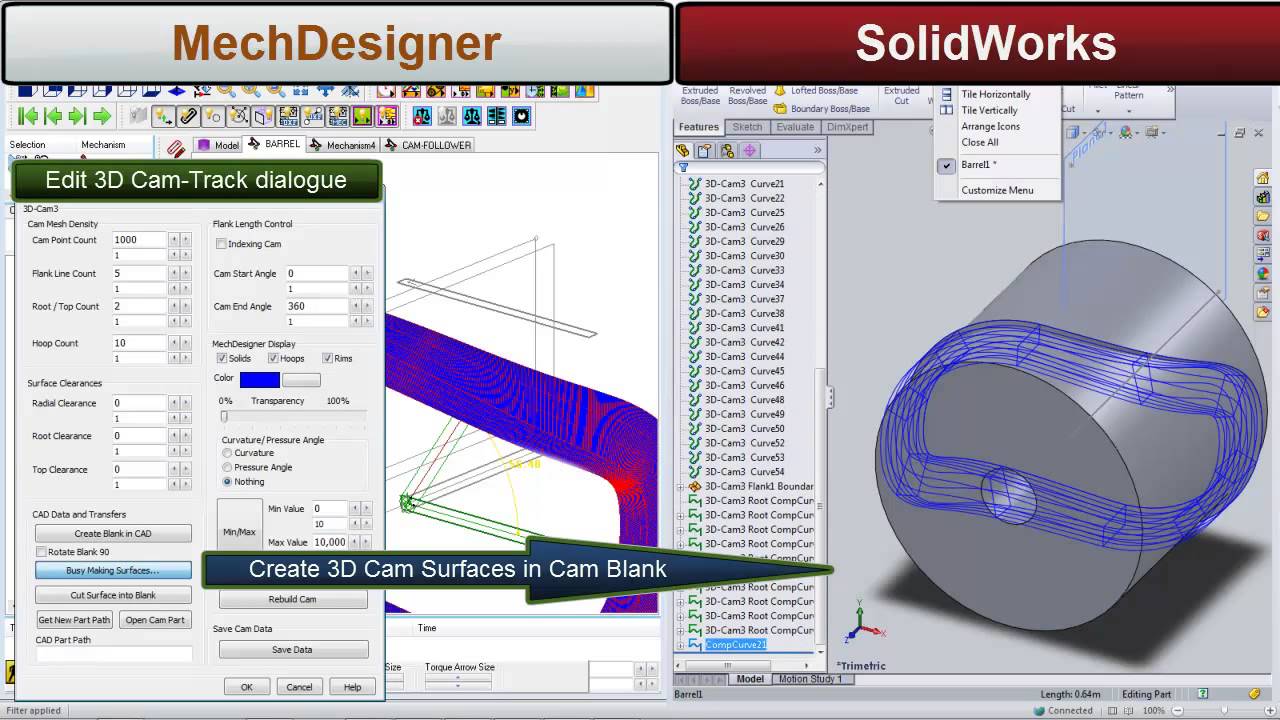Open the view settings monitor dropdown
This screenshot has height=720, width=1280.
click(1164, 133)
